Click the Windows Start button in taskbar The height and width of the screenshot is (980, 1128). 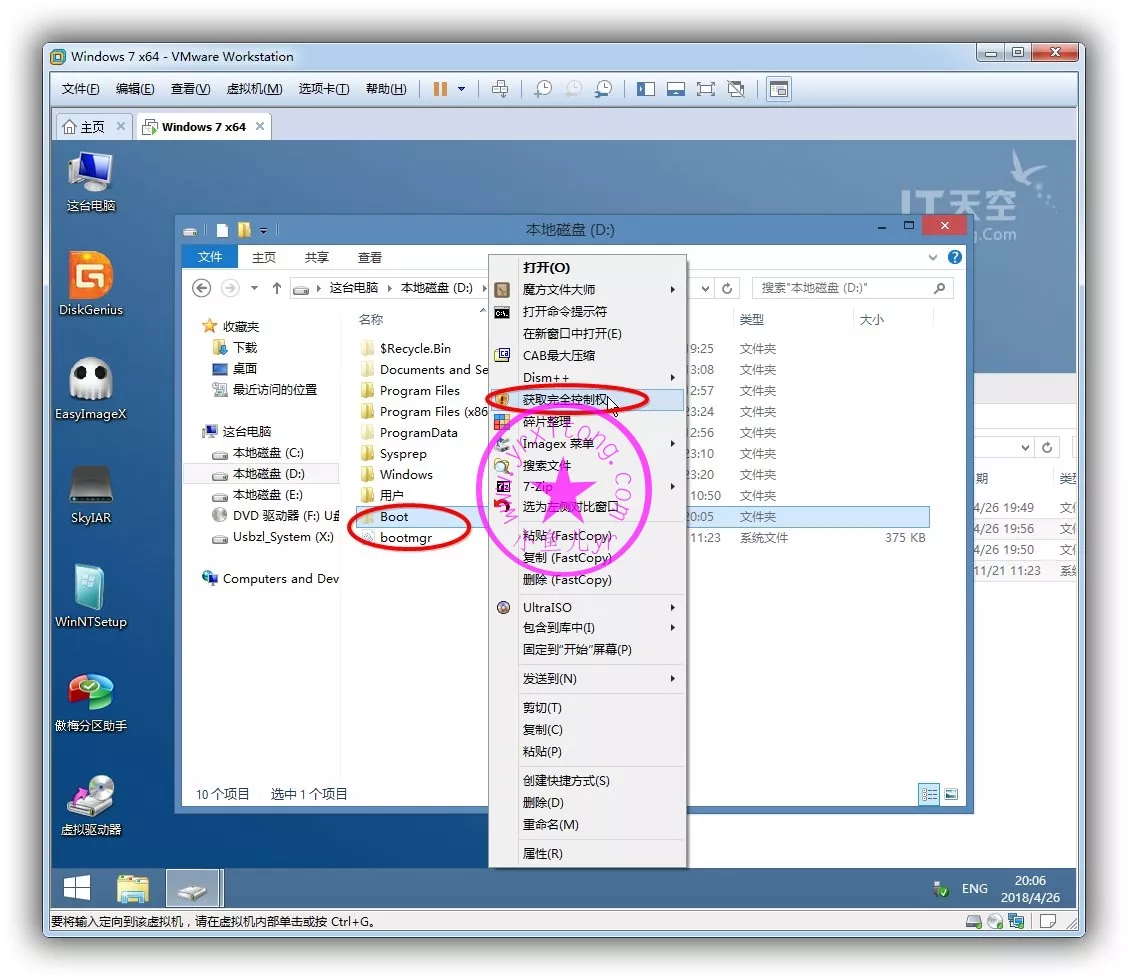click(77, 888)
